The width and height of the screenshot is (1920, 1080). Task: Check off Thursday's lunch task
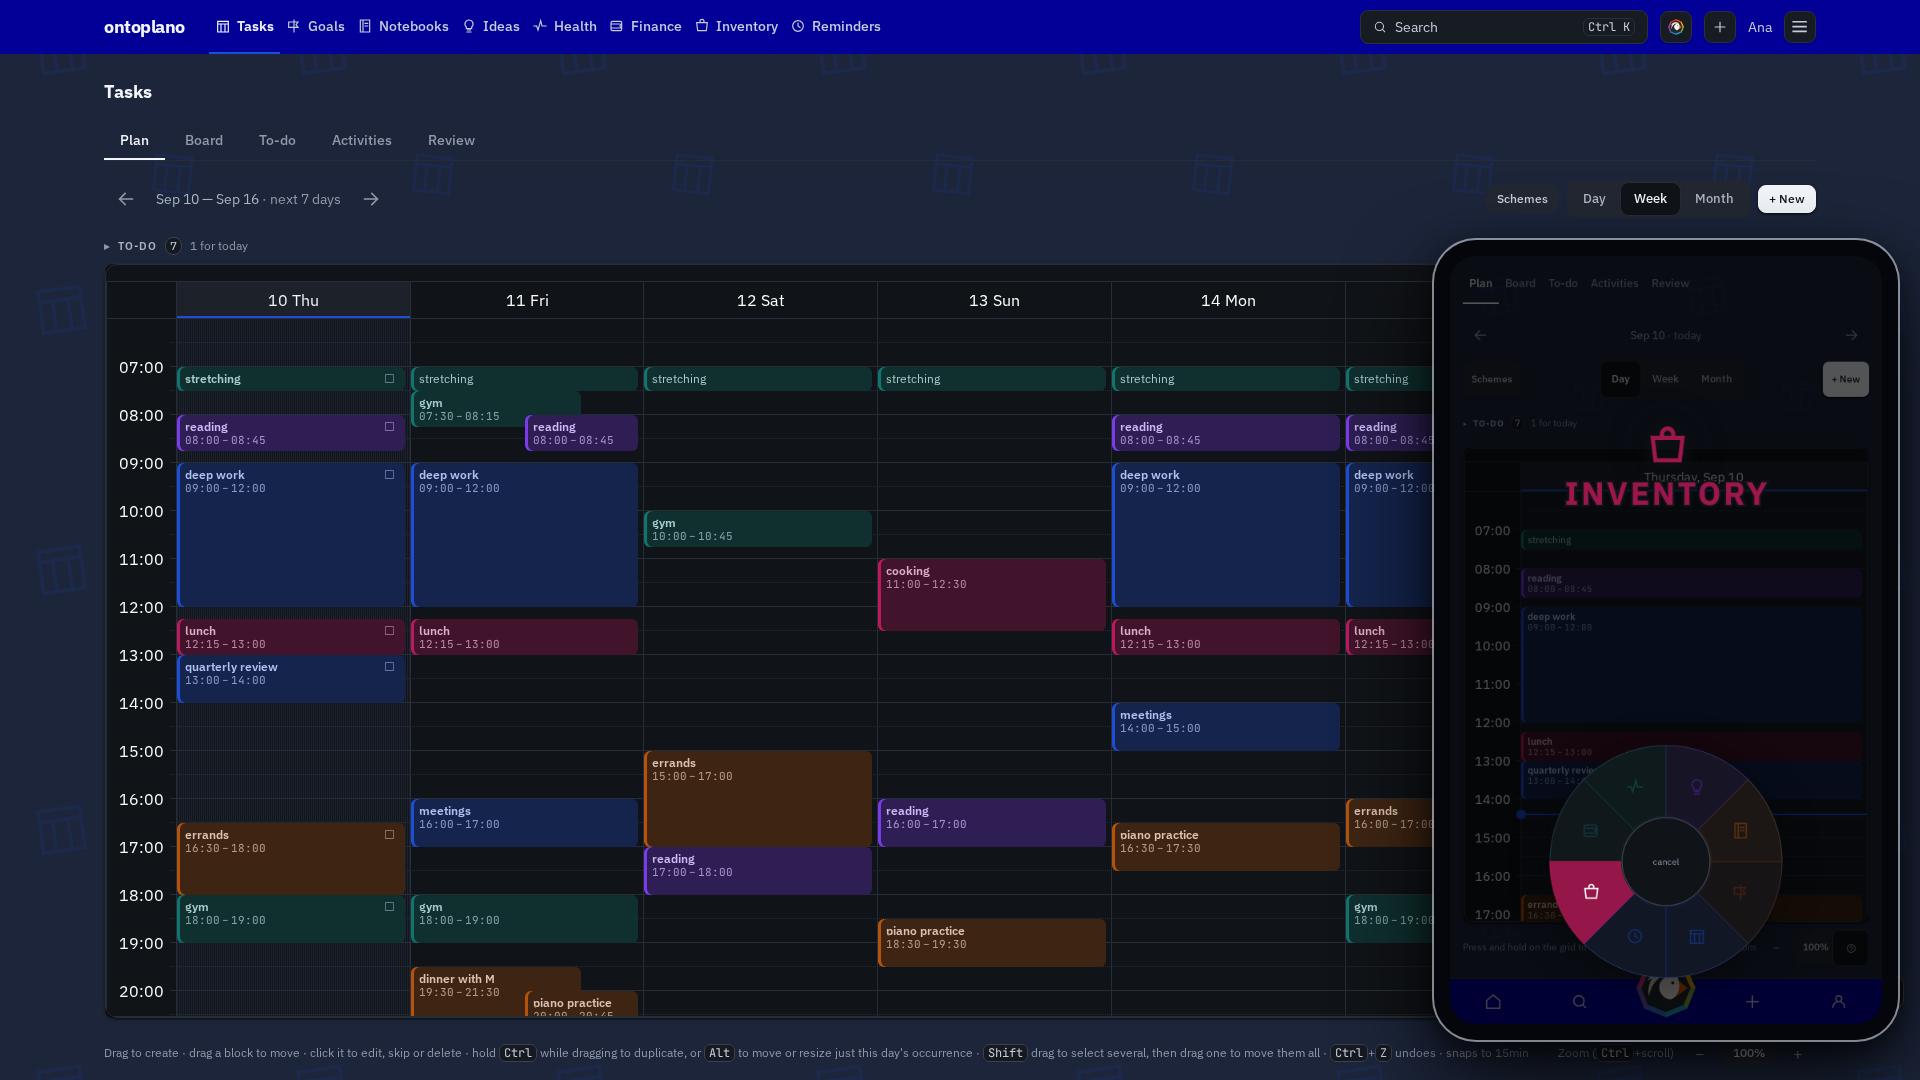pos(390,631)
